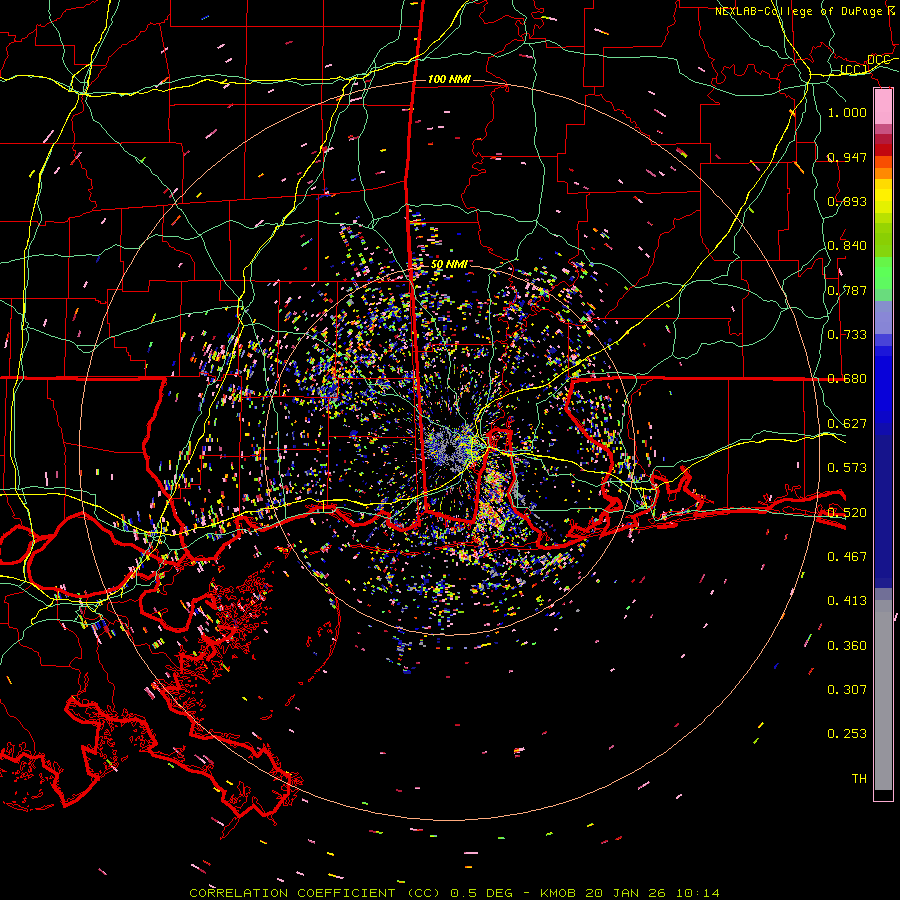The width and height of the screenshot is (900, 900).
Task: Click the "100 NMI" range ring label
Action: tap(449, 79)
